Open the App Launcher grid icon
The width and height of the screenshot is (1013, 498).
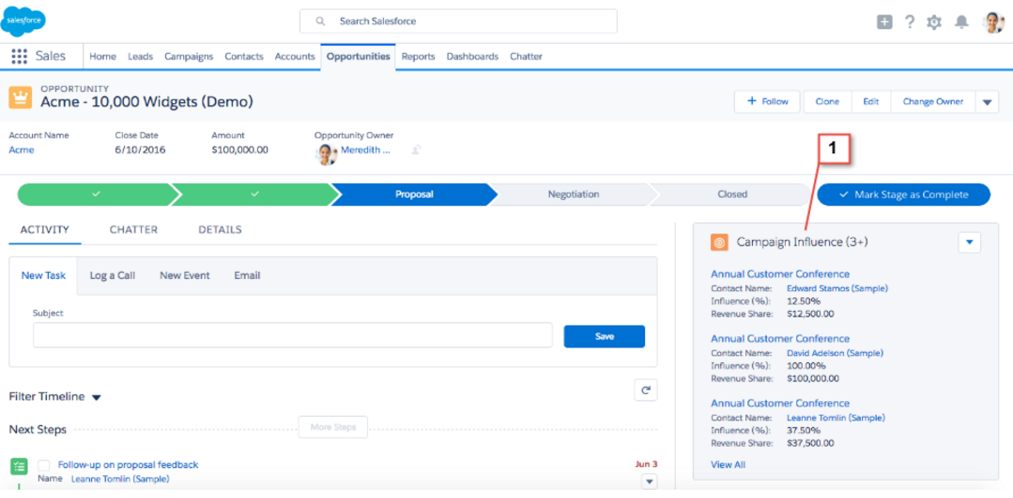pos(19,56)
